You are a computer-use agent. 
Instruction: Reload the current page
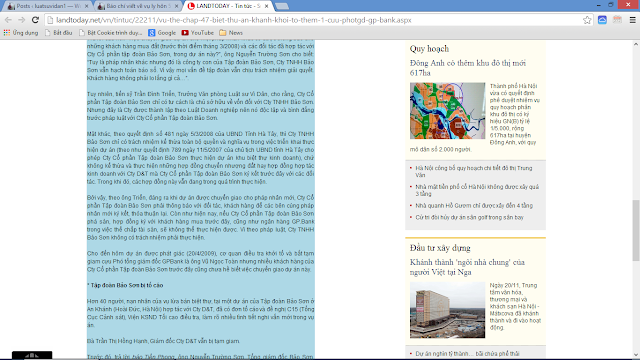click(x=36, y=20)
